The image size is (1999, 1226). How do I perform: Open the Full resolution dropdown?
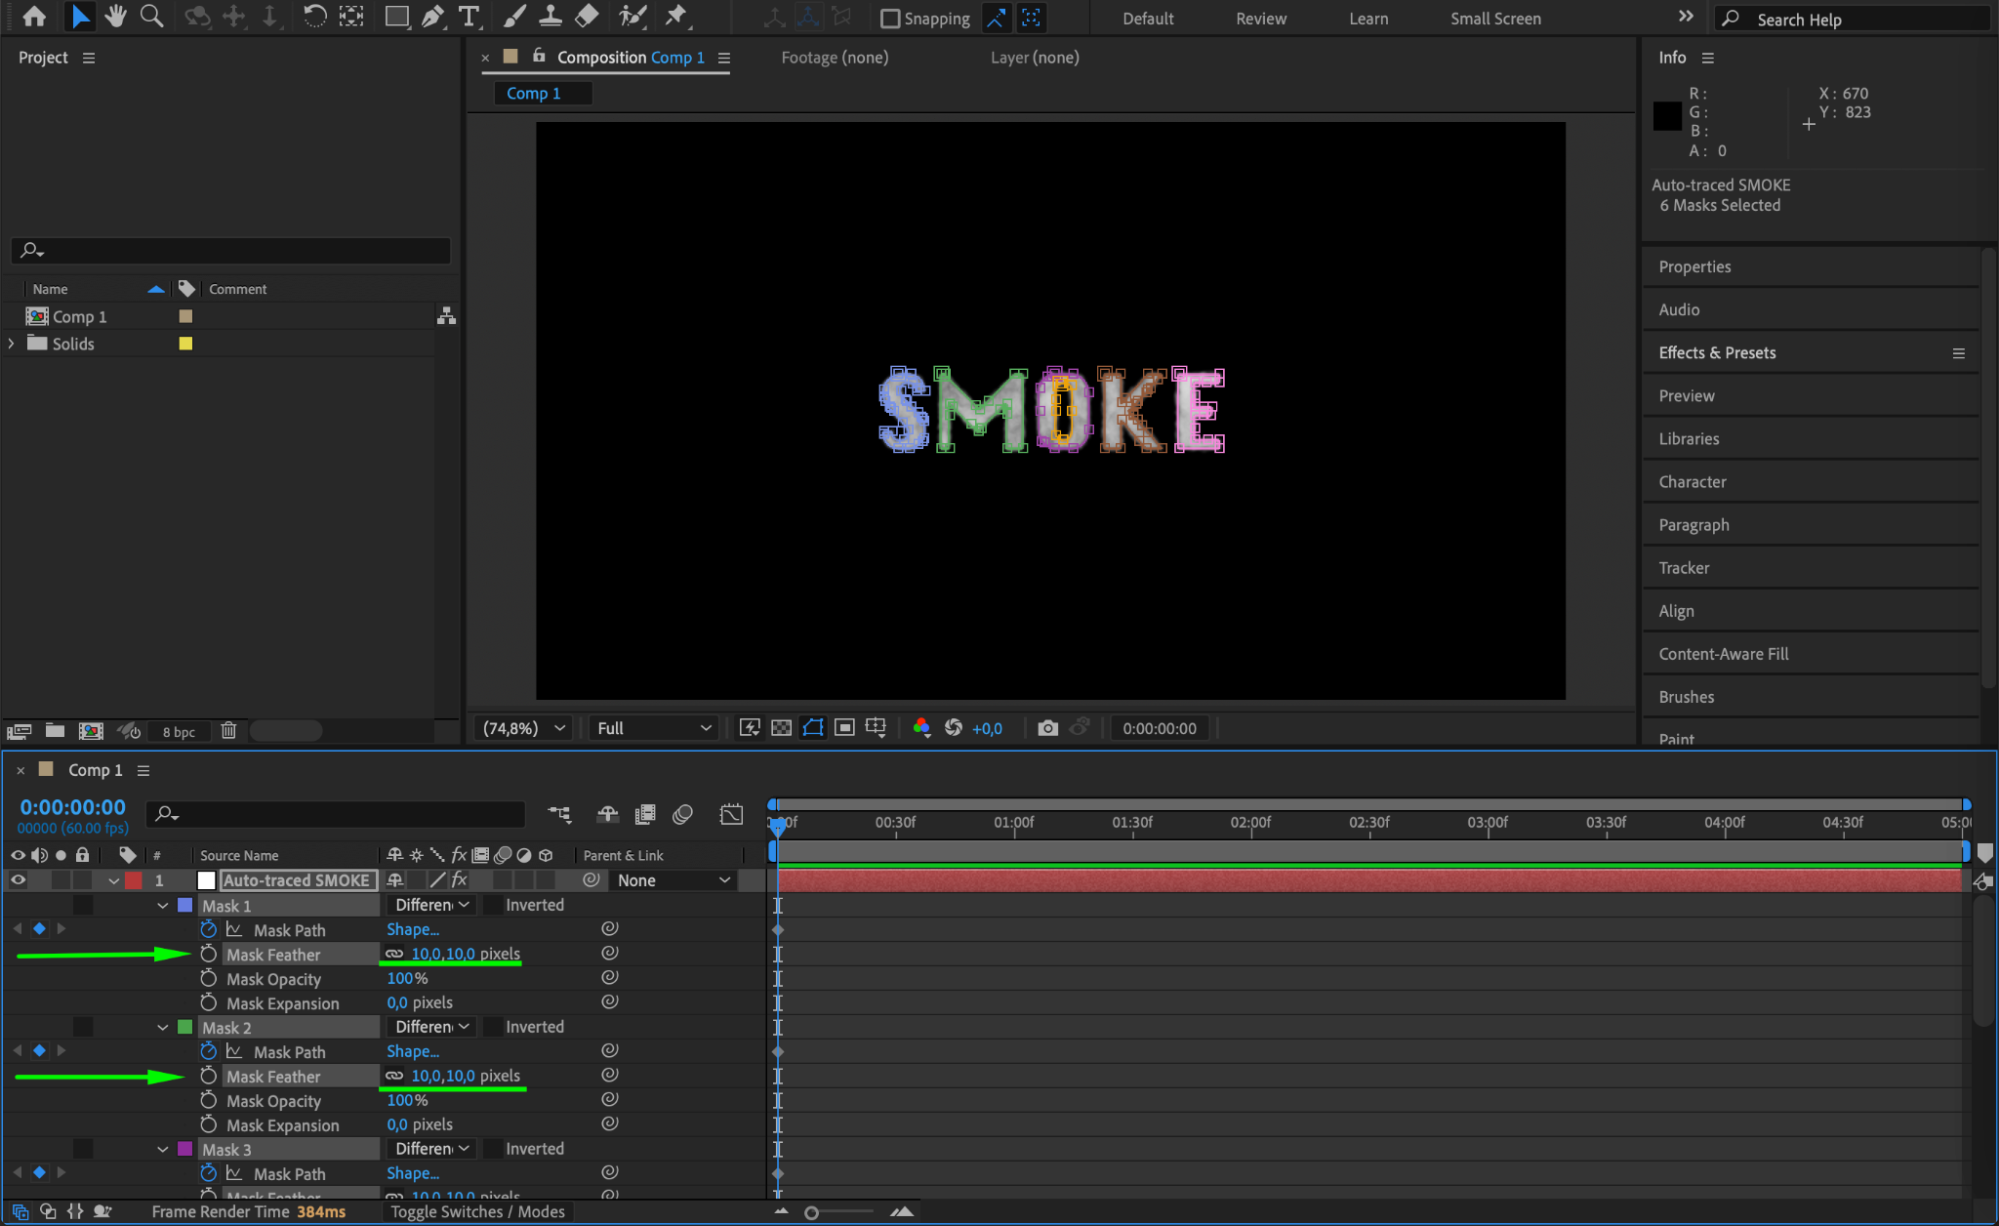coord(653,728)
